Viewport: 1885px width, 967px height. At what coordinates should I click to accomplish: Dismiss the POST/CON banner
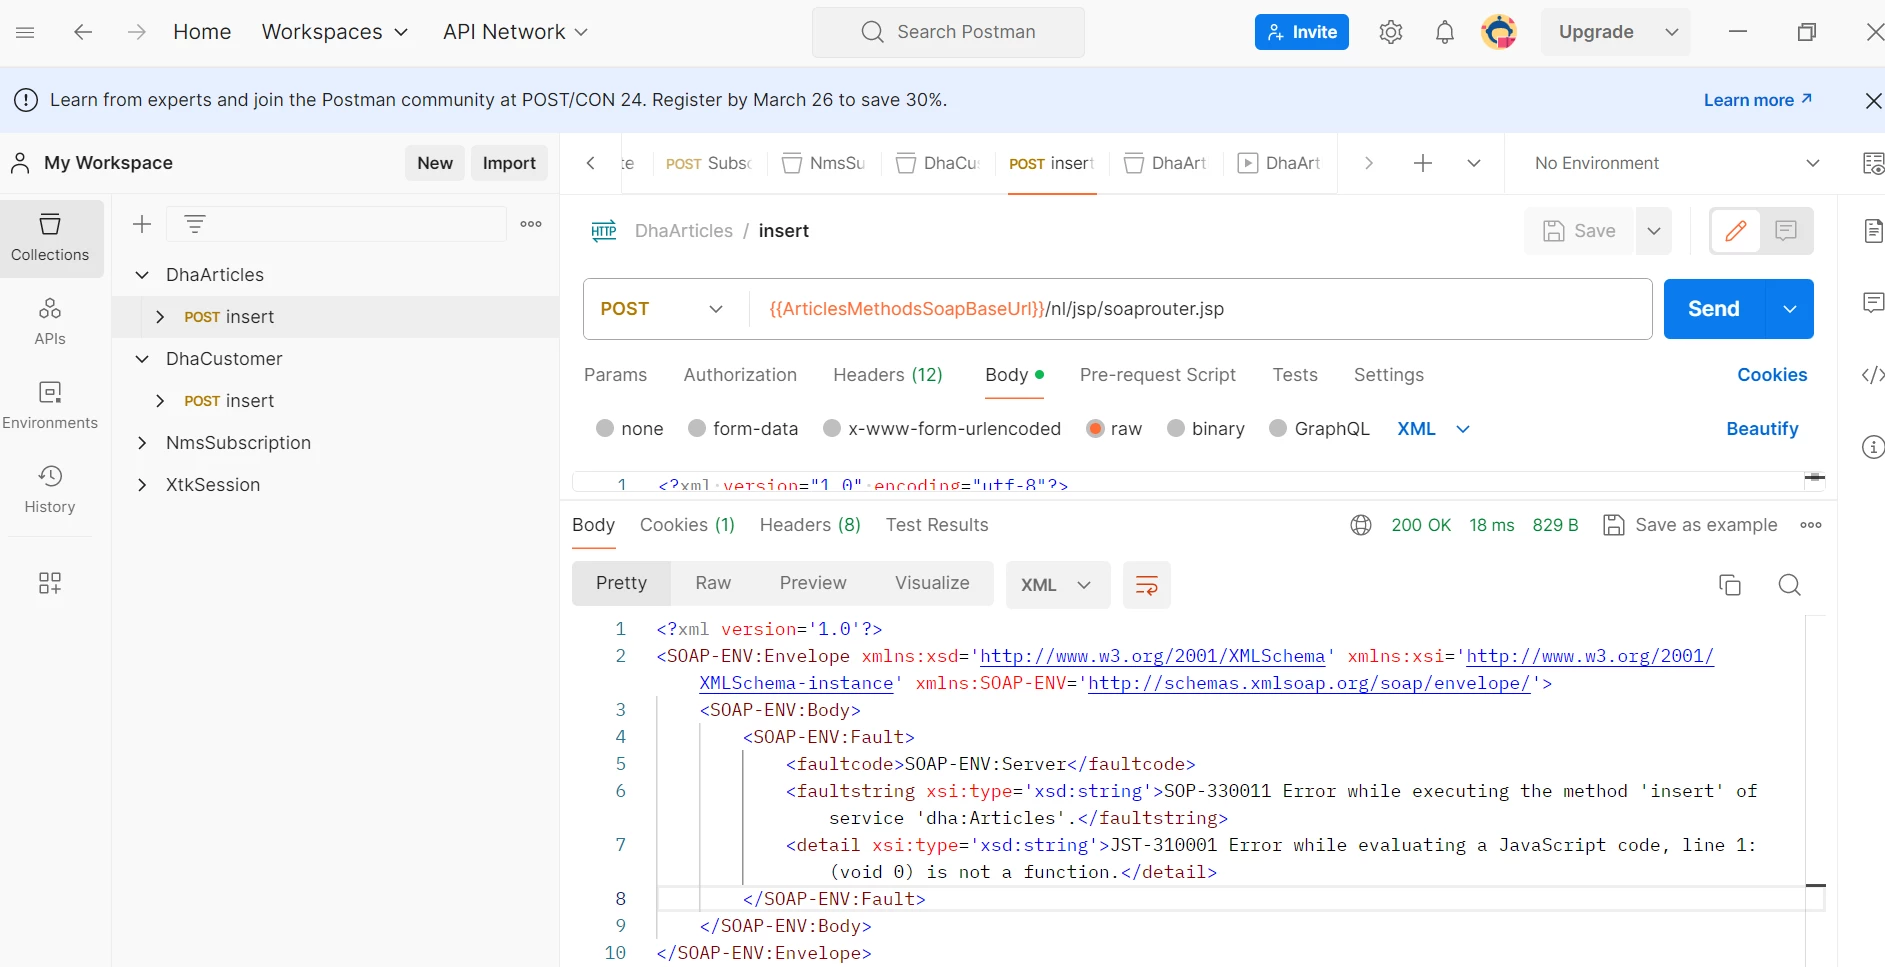(1874, 100)
